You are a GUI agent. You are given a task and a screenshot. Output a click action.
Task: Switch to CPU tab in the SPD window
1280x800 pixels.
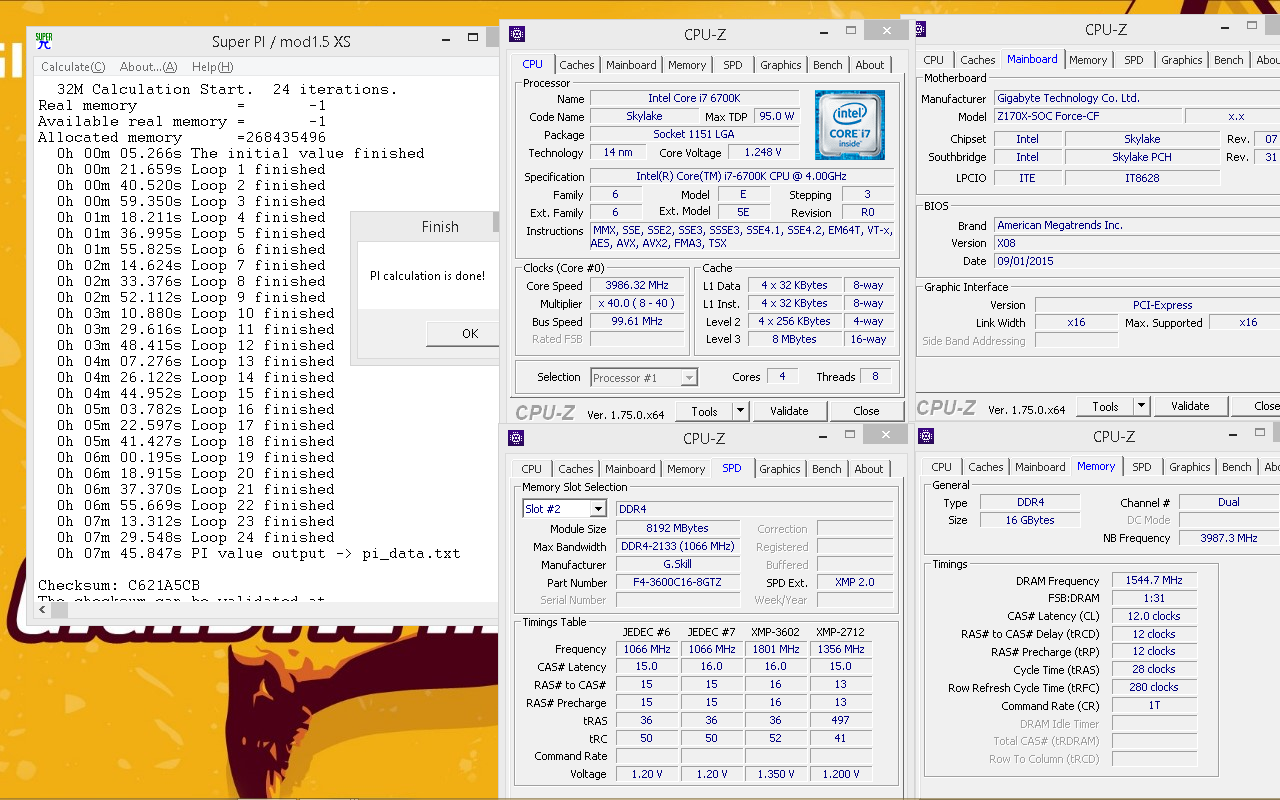(531, 469)
